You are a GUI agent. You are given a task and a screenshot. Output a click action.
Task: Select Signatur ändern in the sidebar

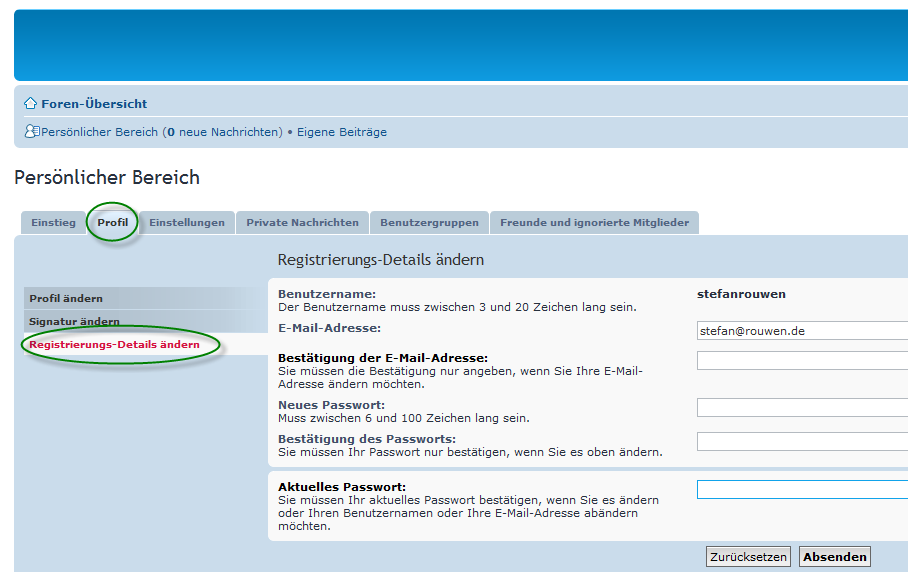(74, 322)
